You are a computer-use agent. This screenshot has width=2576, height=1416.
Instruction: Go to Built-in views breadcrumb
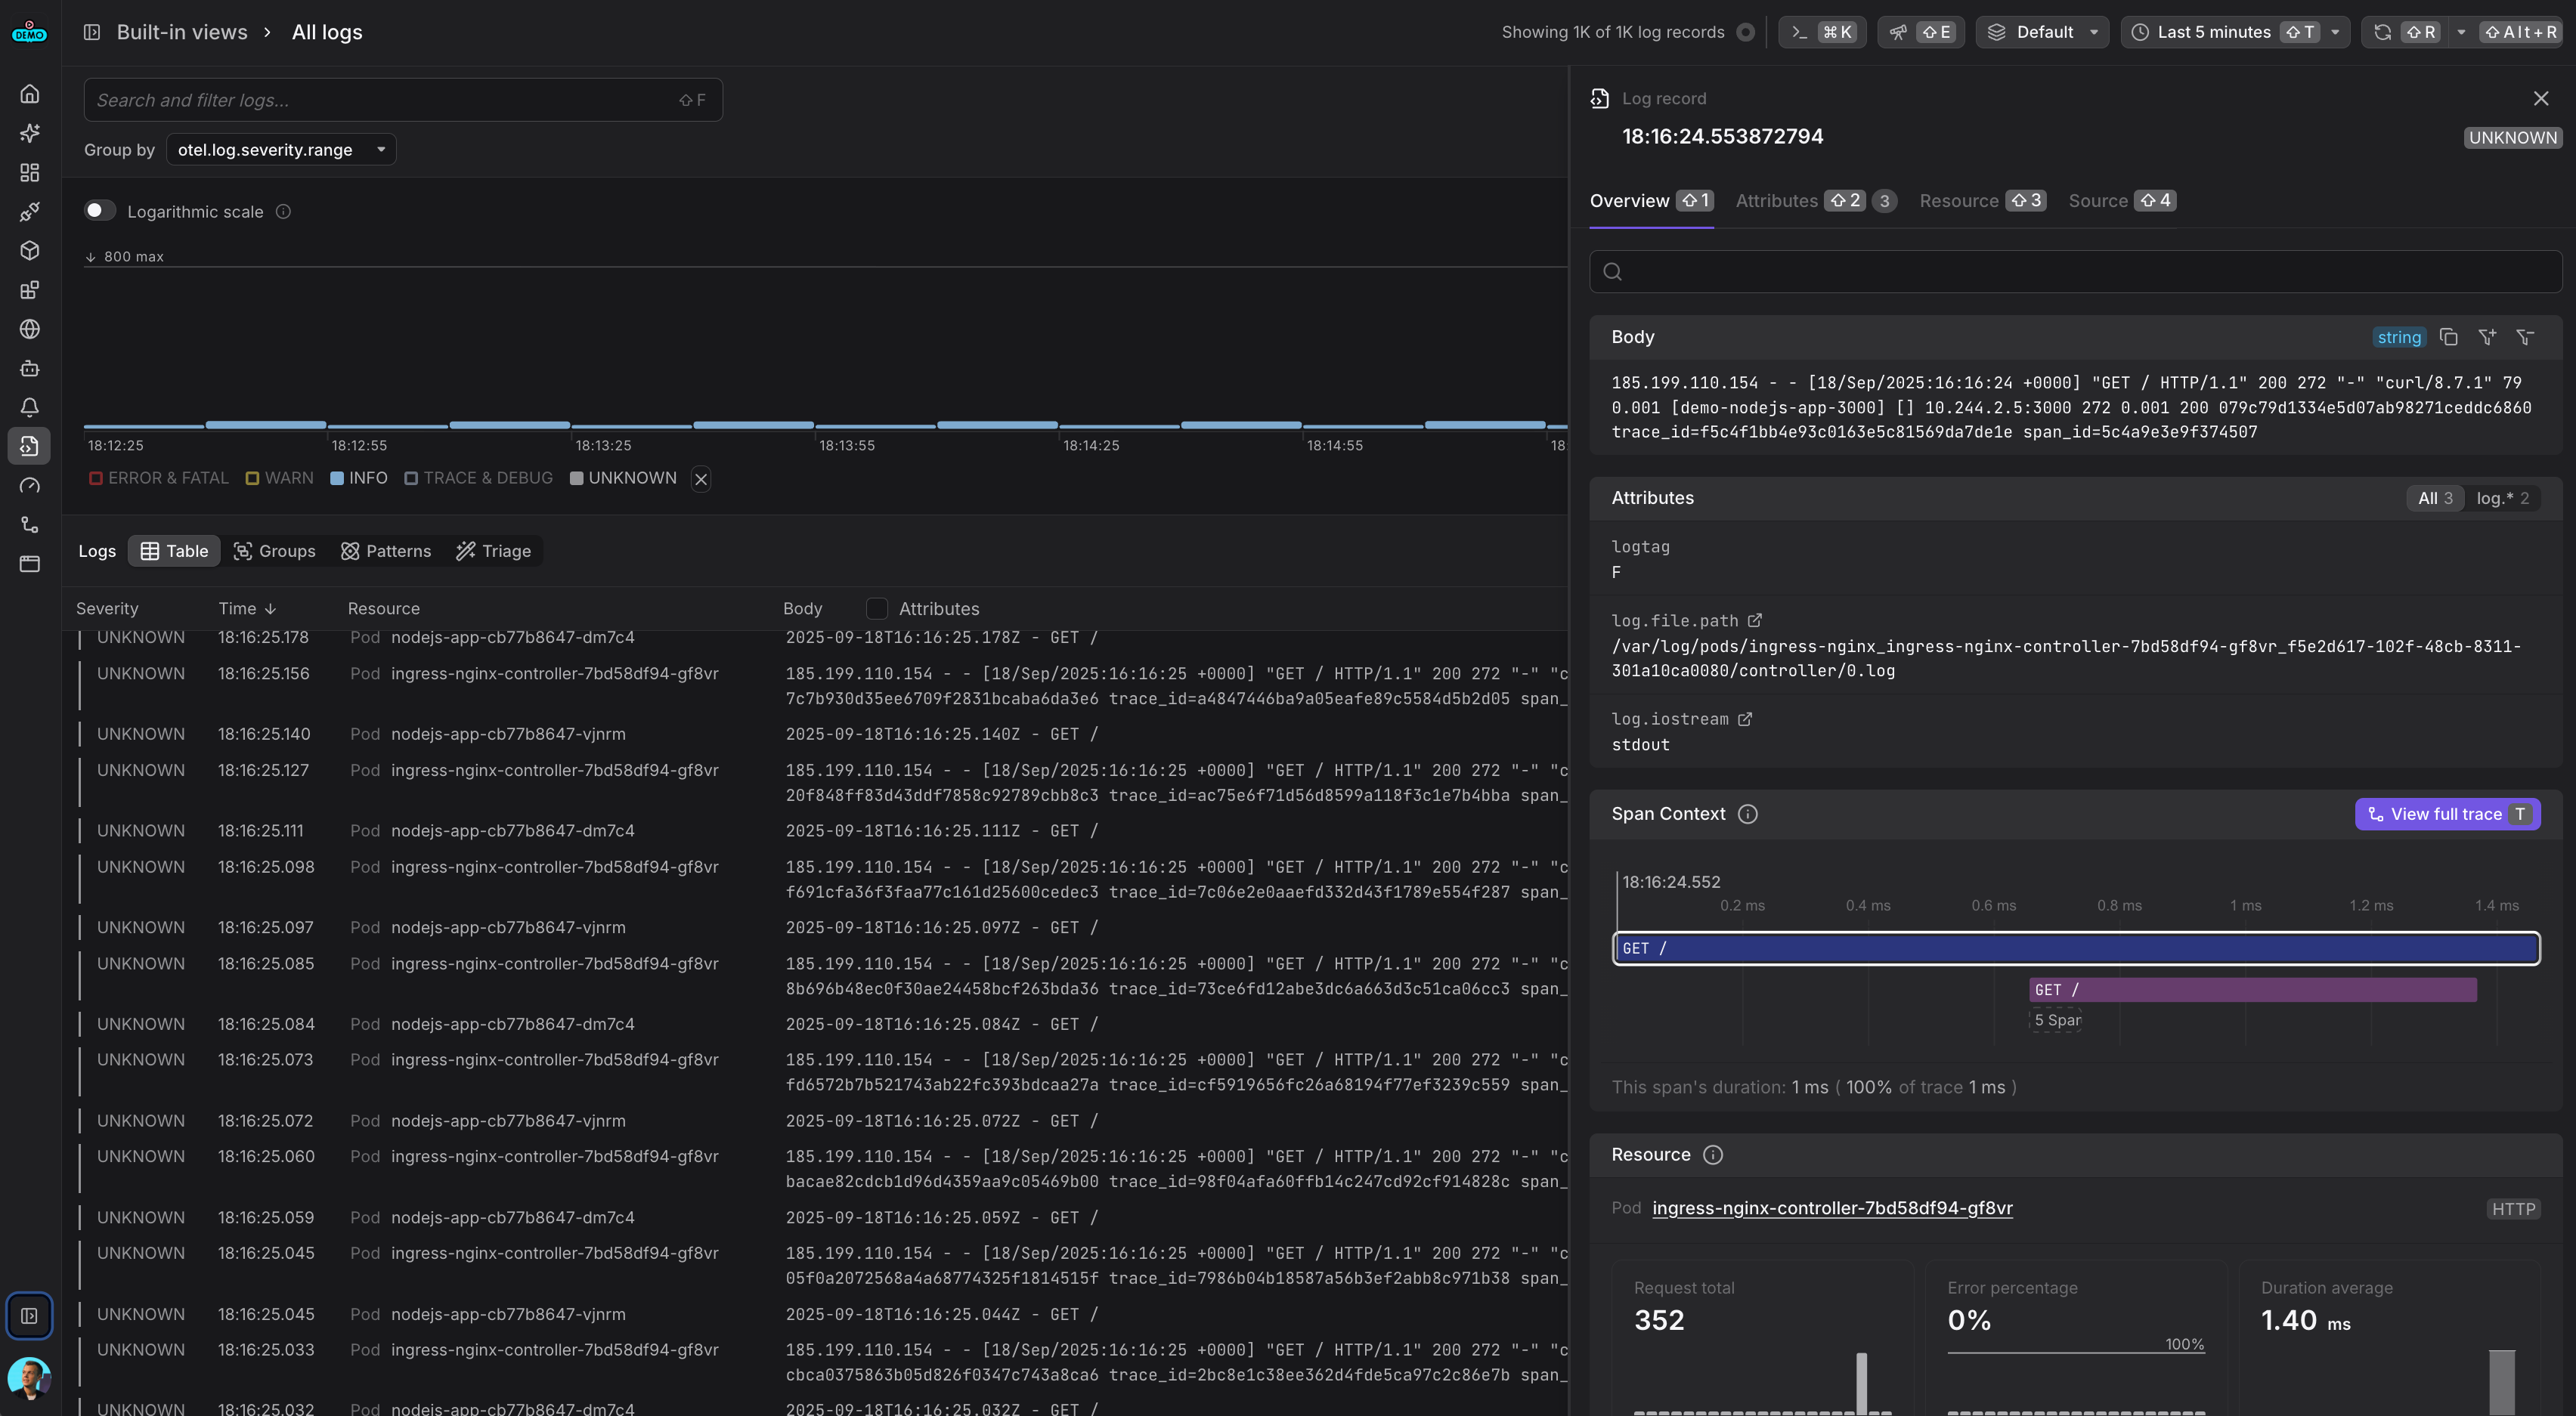coord(182,32)
